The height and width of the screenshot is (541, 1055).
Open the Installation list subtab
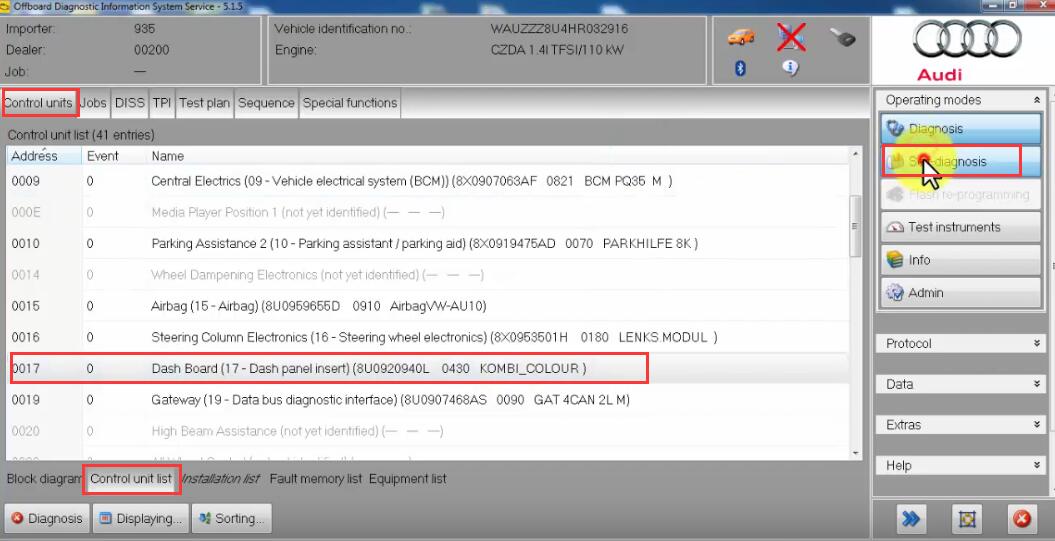(x=221, y=479)
